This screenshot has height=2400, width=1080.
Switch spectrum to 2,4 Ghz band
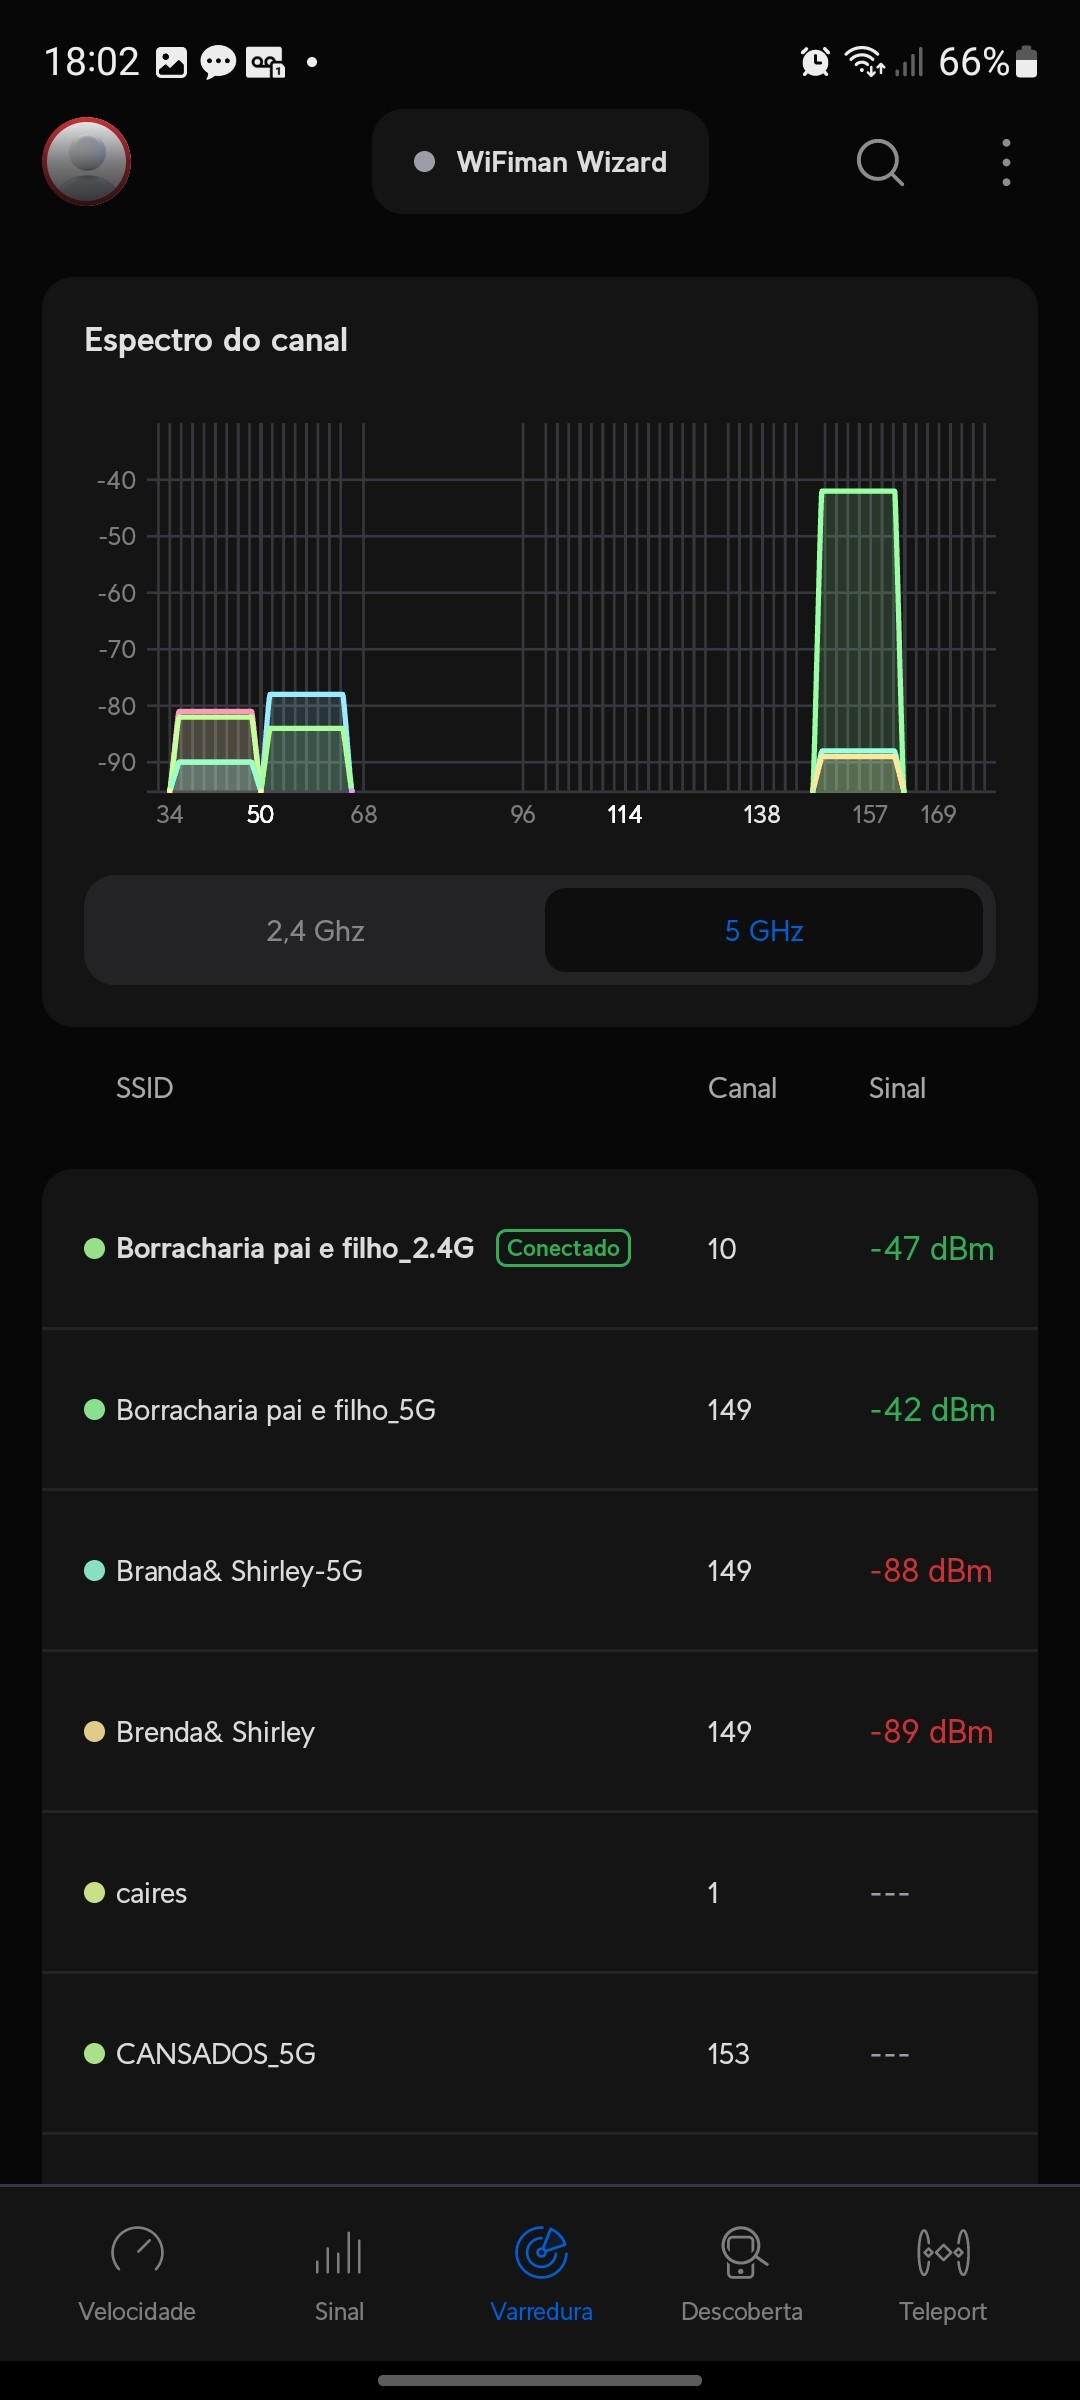point(315,931)
